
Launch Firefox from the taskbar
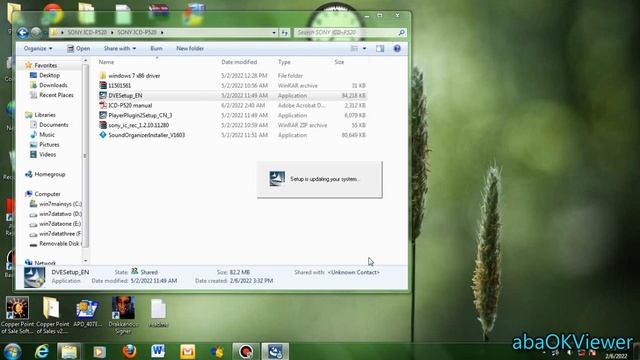tap(129, 351)
